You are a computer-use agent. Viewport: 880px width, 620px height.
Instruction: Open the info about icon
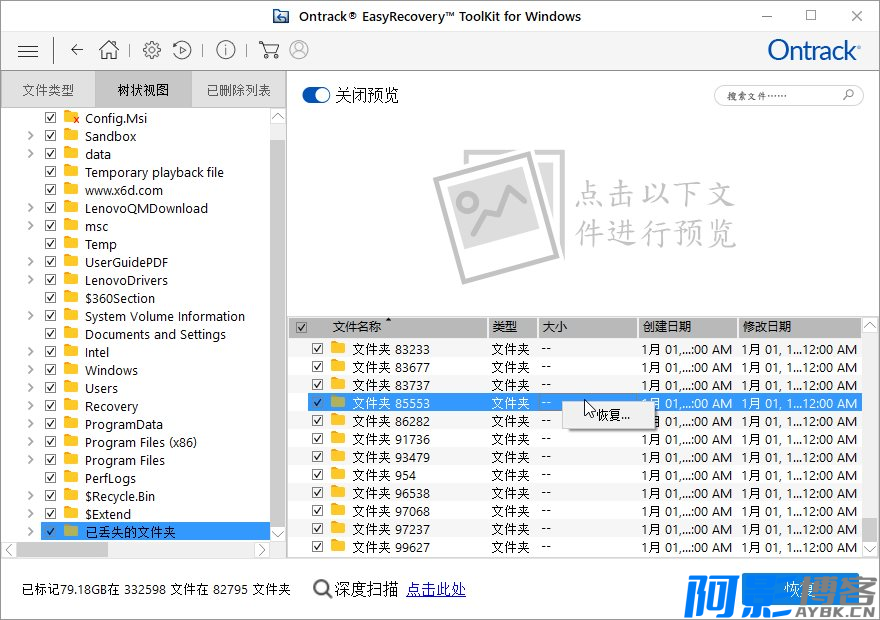(226, 50)
